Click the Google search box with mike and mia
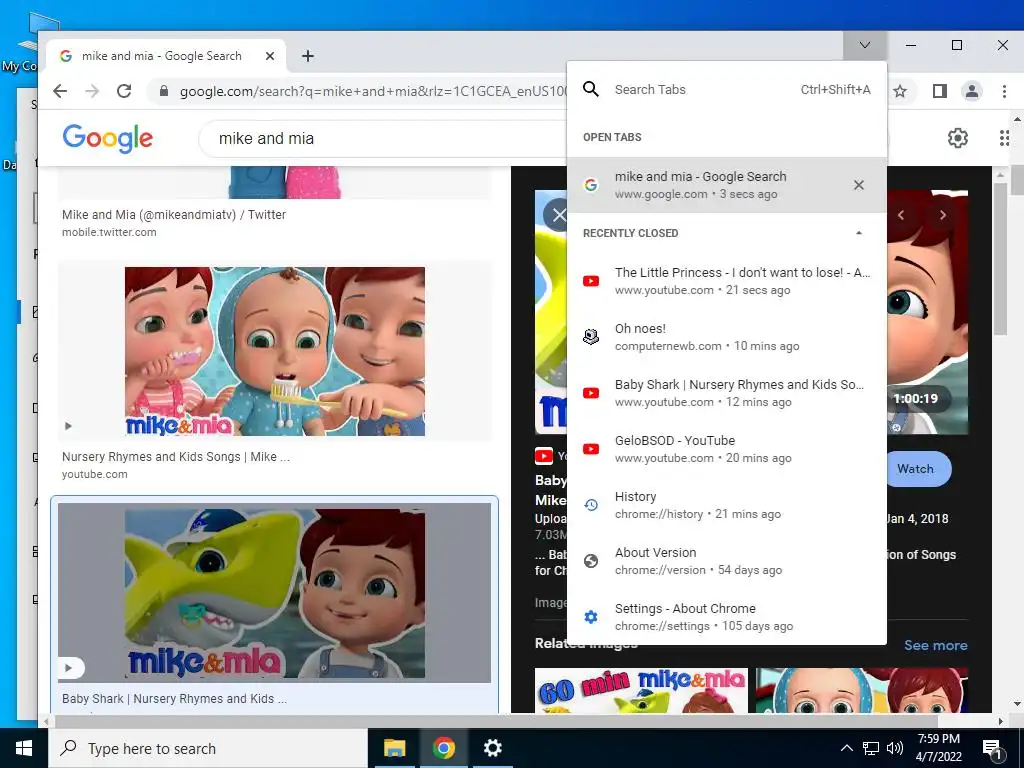 382,138
